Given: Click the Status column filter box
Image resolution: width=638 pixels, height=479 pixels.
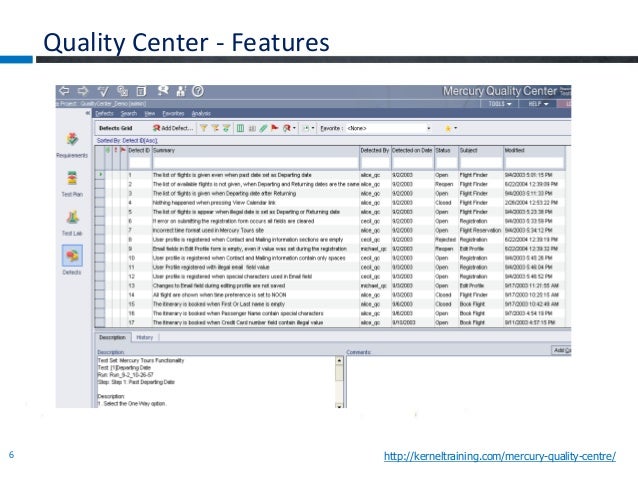Looking at the screenshot, I should (446, 163).
